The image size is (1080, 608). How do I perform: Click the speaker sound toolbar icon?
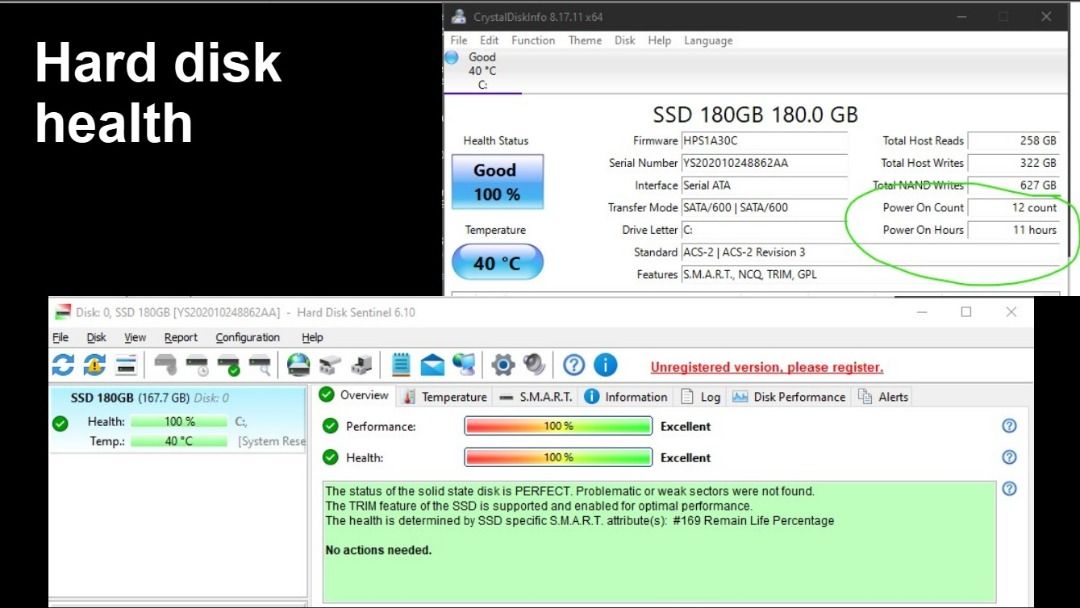[x=534, y=365]
